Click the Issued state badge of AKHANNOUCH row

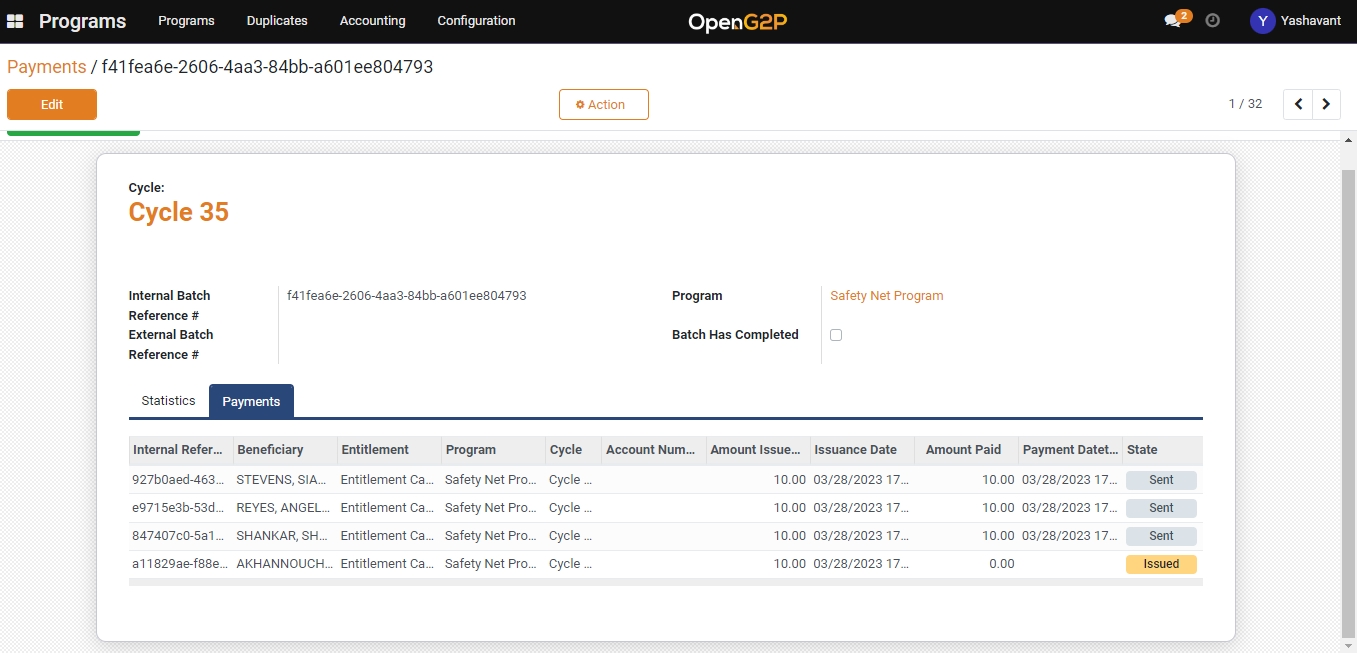click(1160, 564)
